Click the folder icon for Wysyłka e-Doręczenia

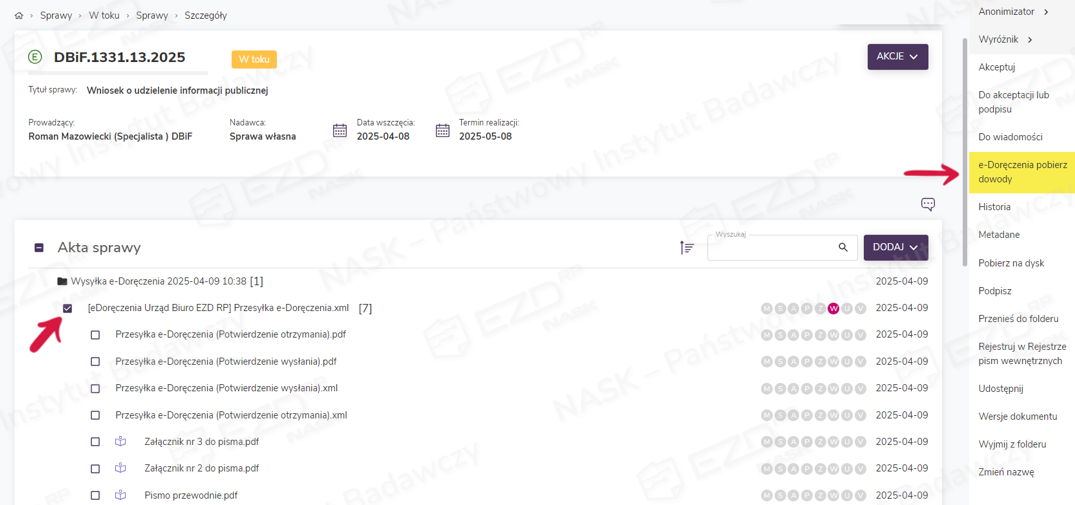coord(62,282)
